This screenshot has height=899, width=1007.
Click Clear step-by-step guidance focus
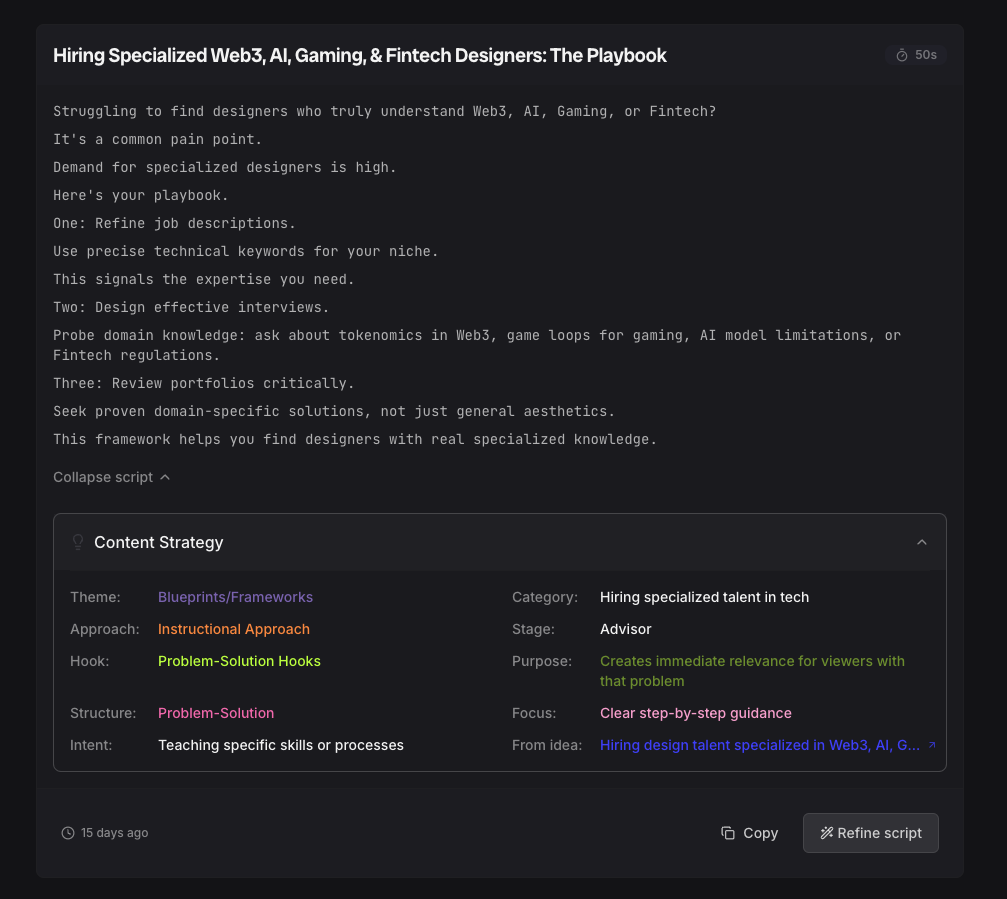[x=696, y=713]
